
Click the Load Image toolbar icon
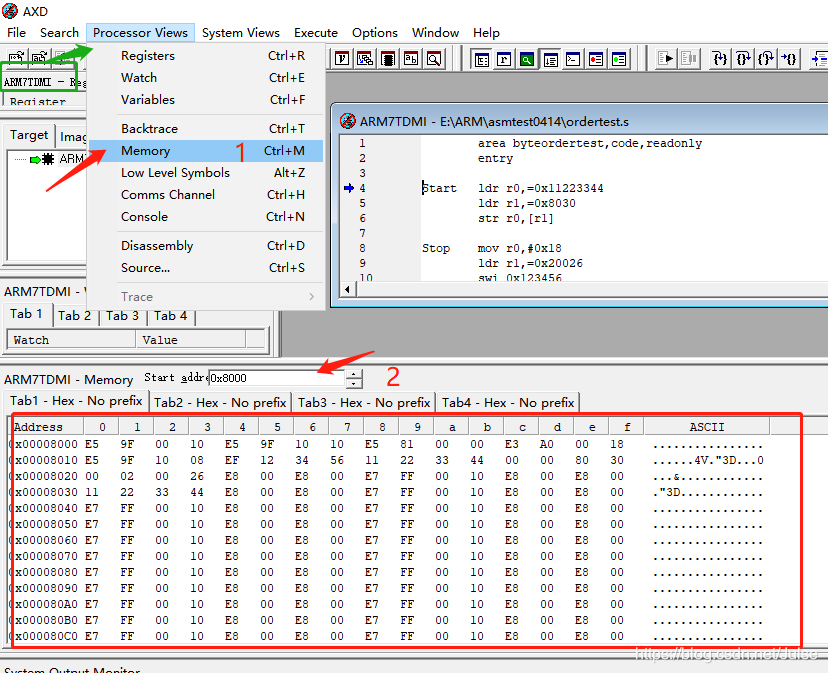click(15, 57)
